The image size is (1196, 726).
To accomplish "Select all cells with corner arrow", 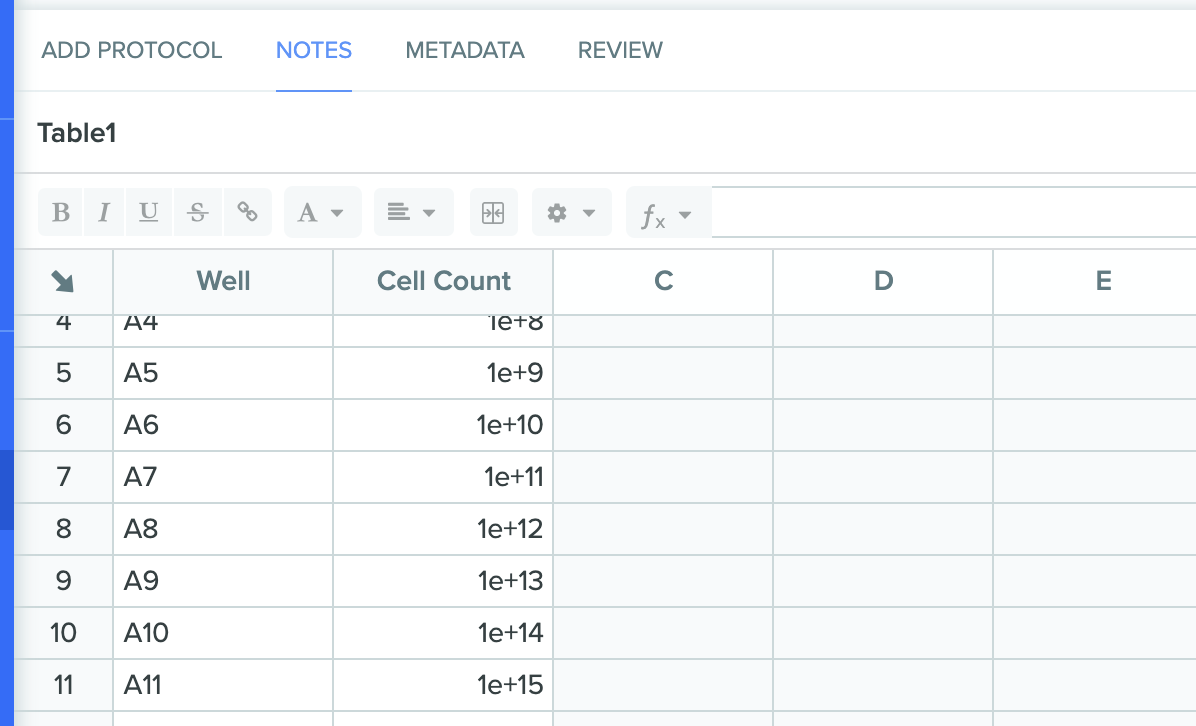I will (63, 281).
